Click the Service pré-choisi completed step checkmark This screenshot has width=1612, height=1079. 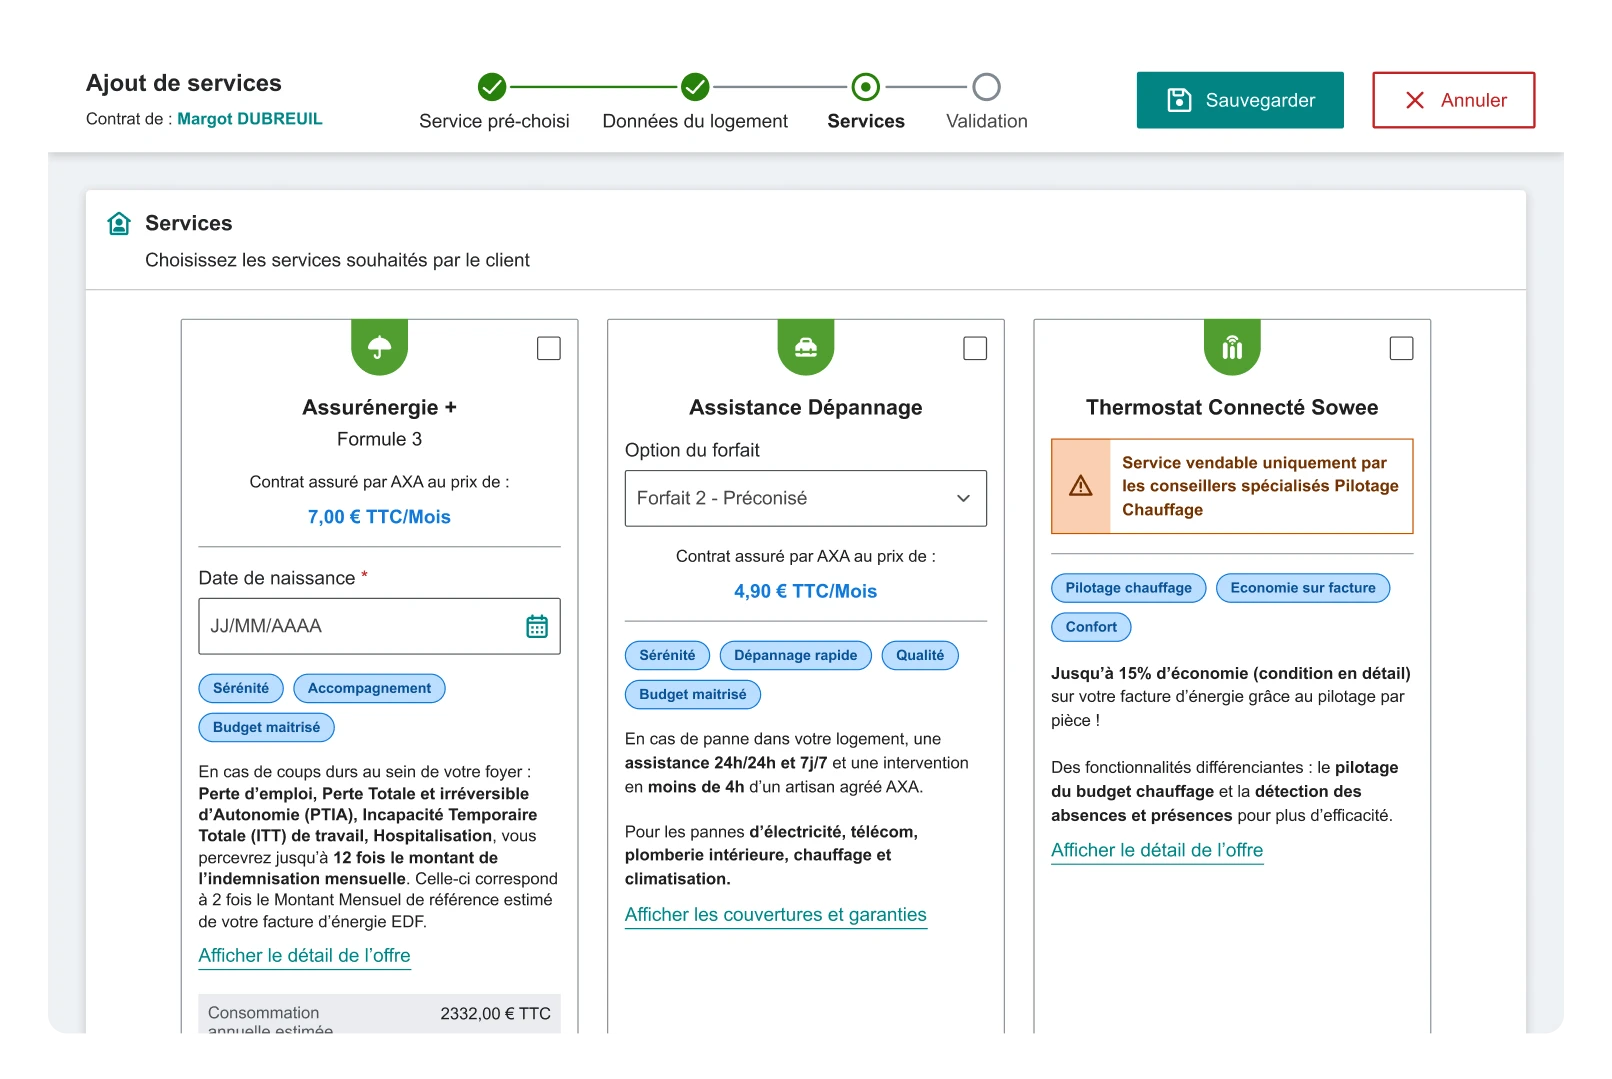(492, 87)
